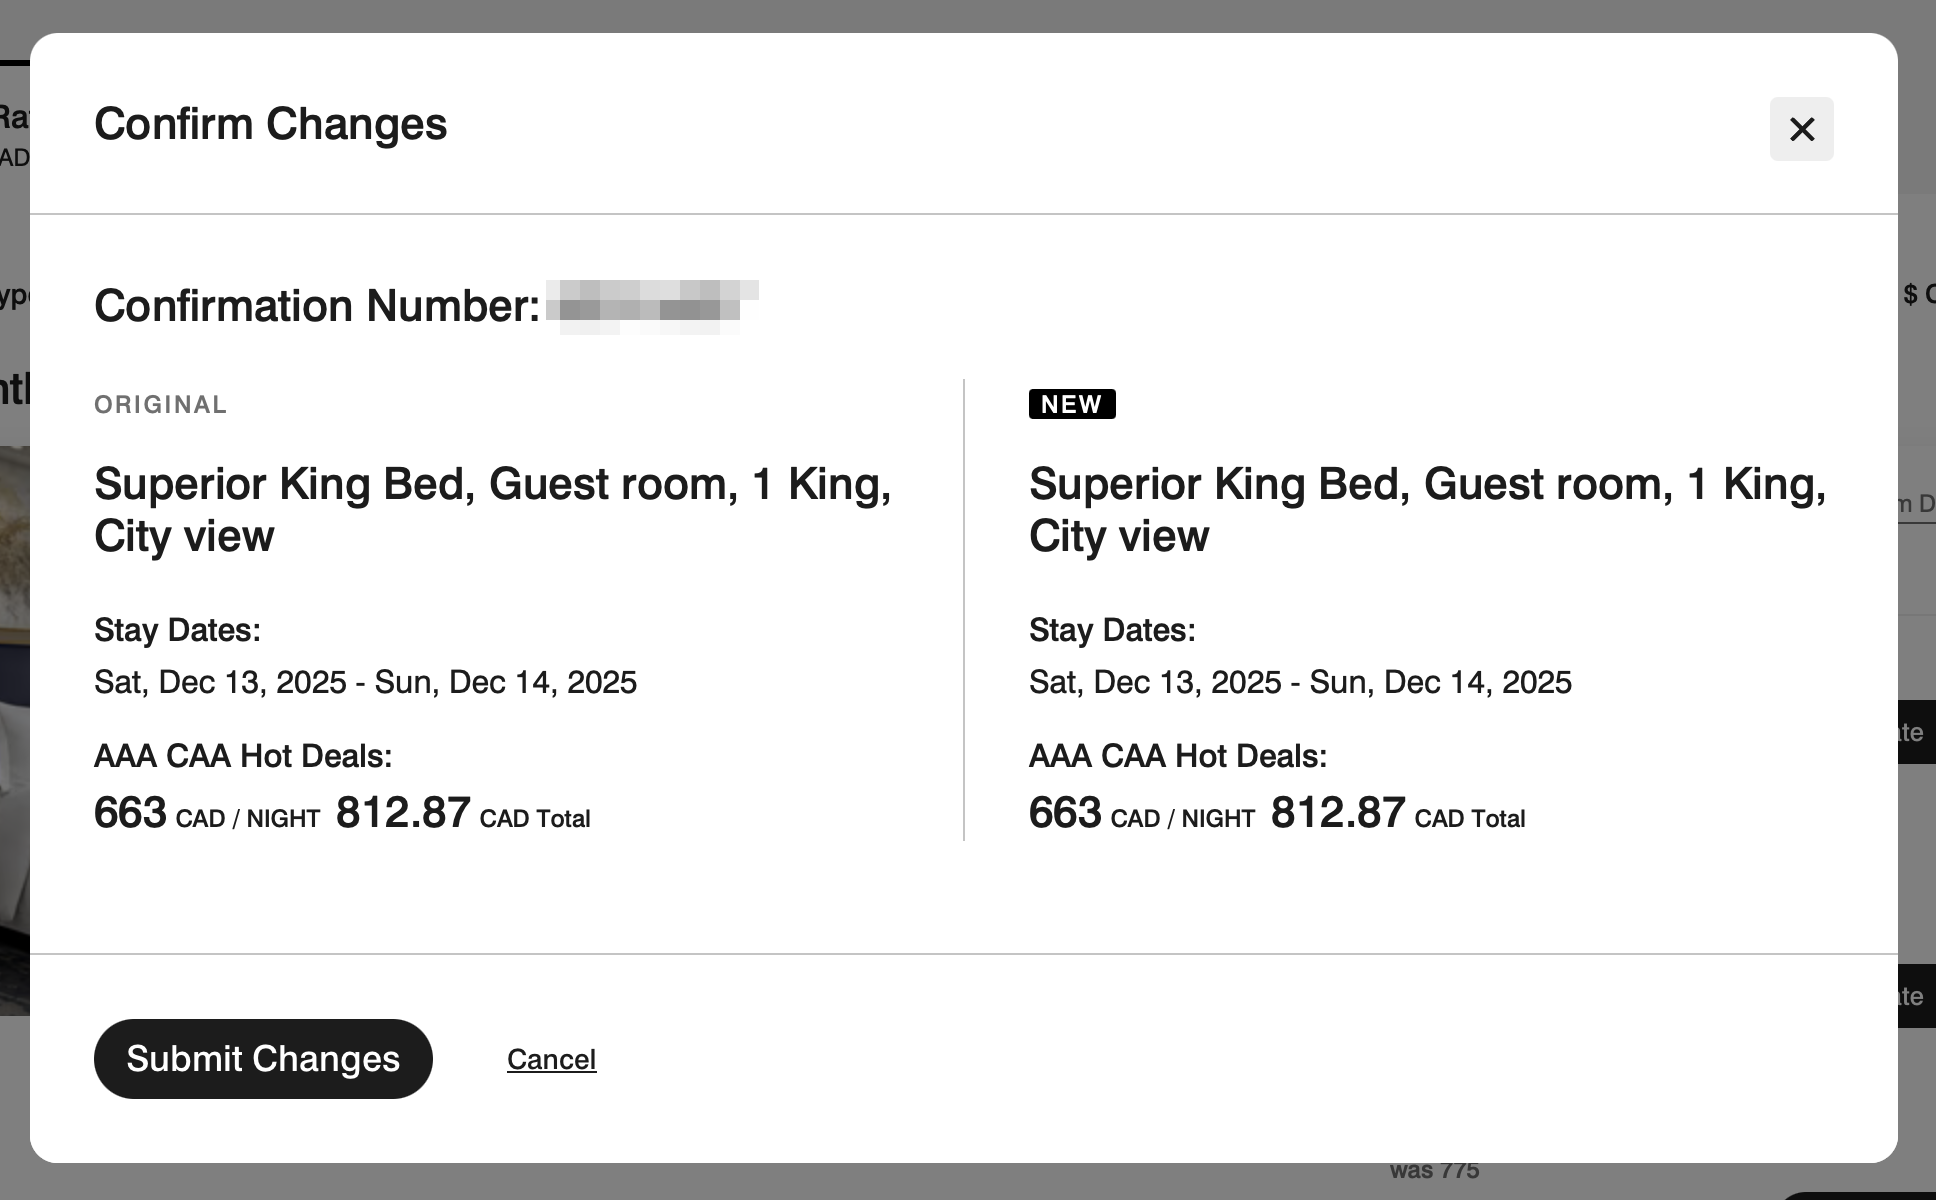Image resolution: width=1936 pixels, height=1200 pixels.
Task: Click the original 663 CAD nightly rate
Action: tap(206, 814)
